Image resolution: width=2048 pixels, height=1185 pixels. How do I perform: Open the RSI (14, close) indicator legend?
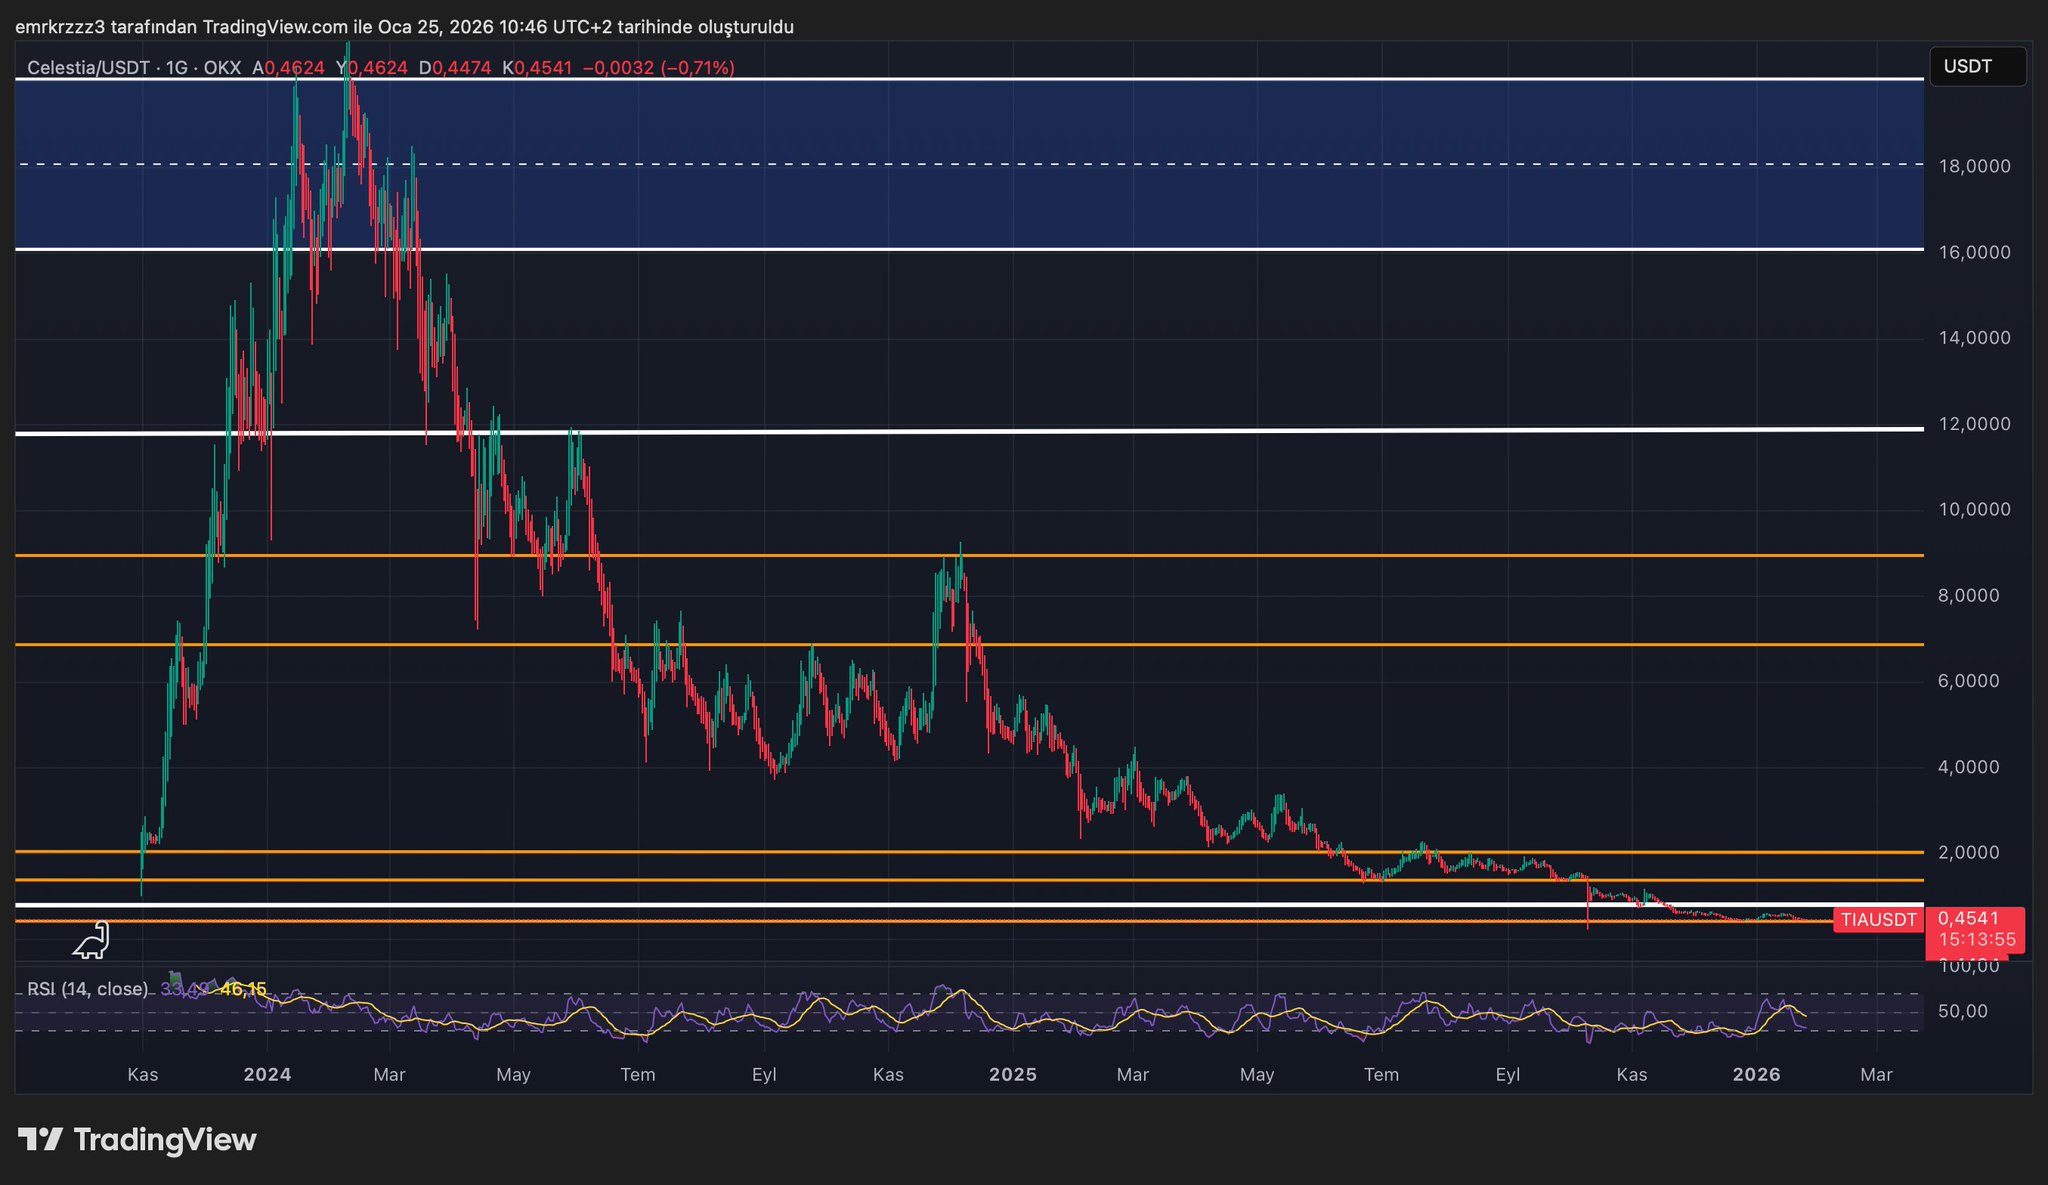[87, 989]
